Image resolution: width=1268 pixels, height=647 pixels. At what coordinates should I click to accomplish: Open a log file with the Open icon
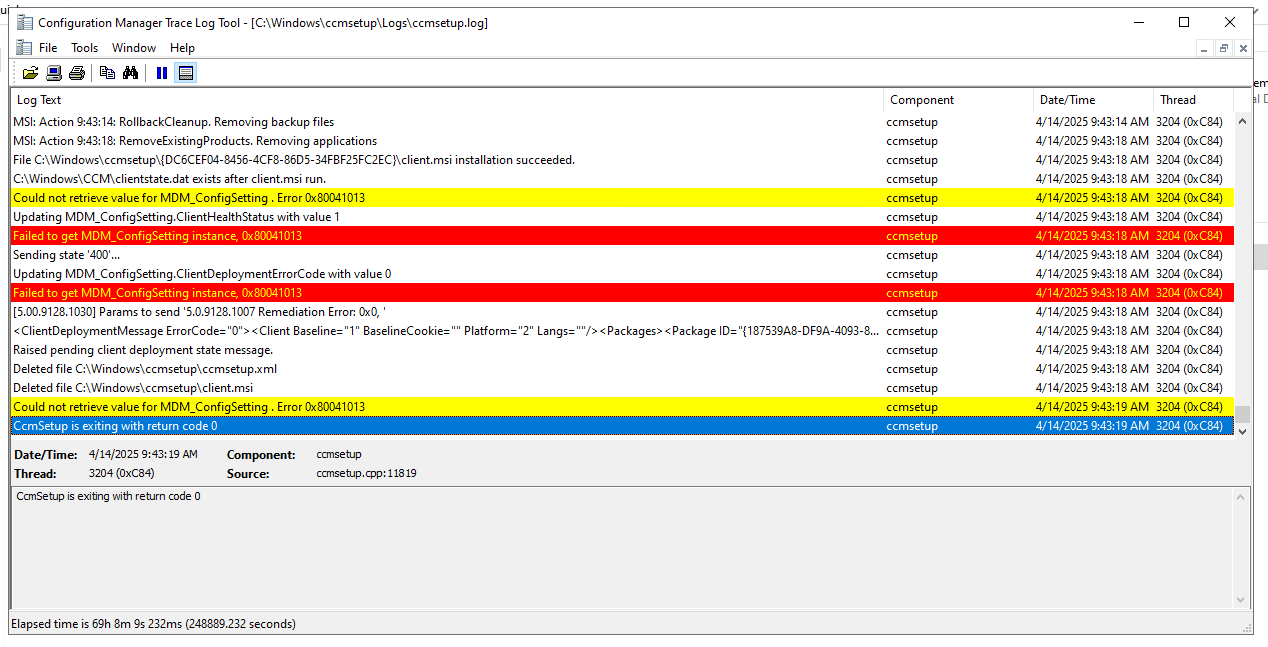coord(30,72)
